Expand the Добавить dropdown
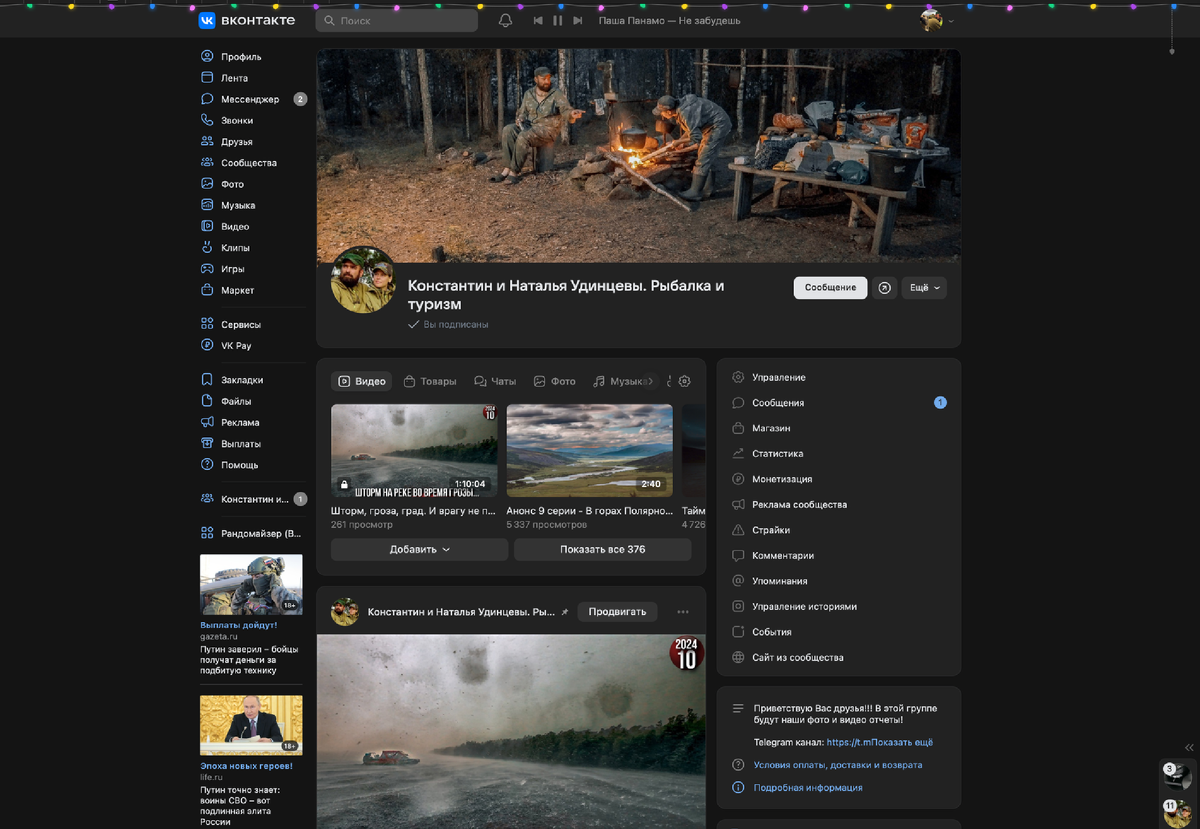The width and height of the screenshot is (1200, 829). 420,550
